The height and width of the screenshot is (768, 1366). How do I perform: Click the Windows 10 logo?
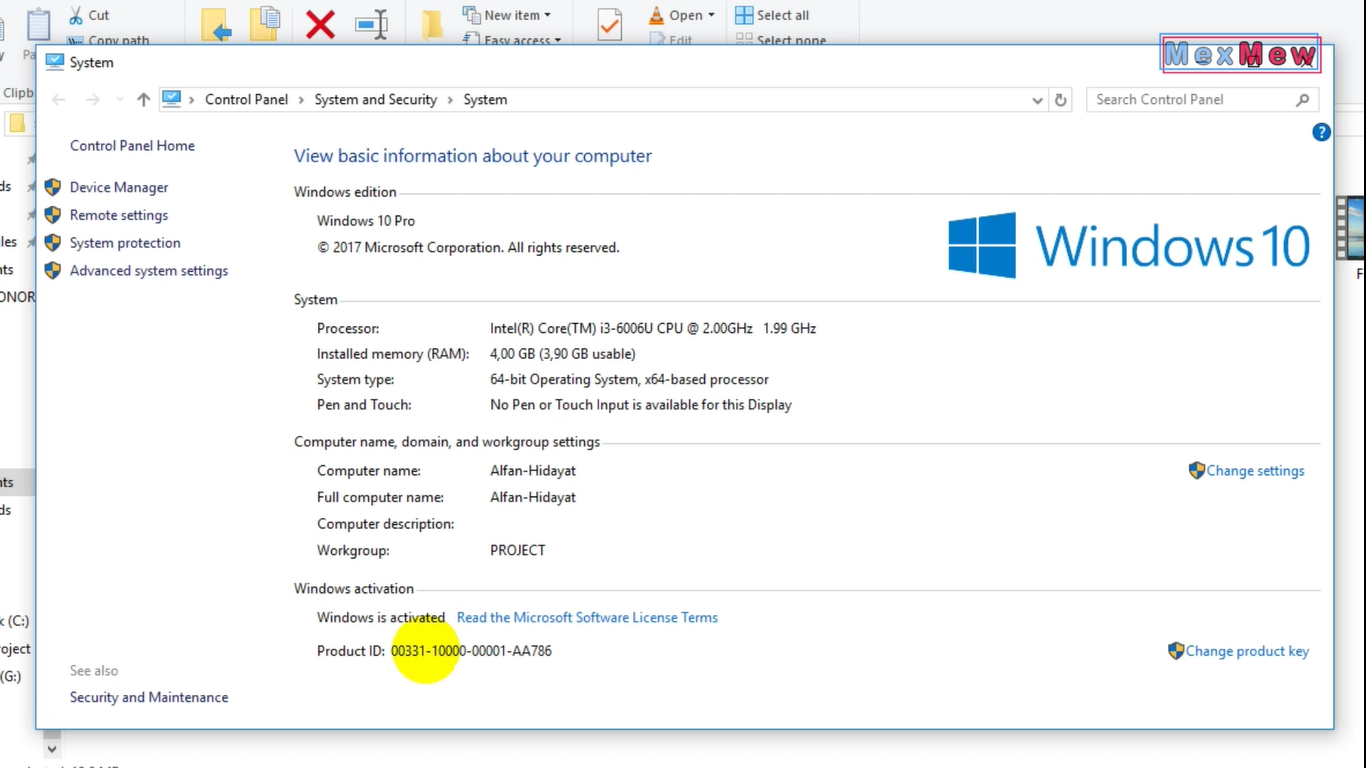1129,245
